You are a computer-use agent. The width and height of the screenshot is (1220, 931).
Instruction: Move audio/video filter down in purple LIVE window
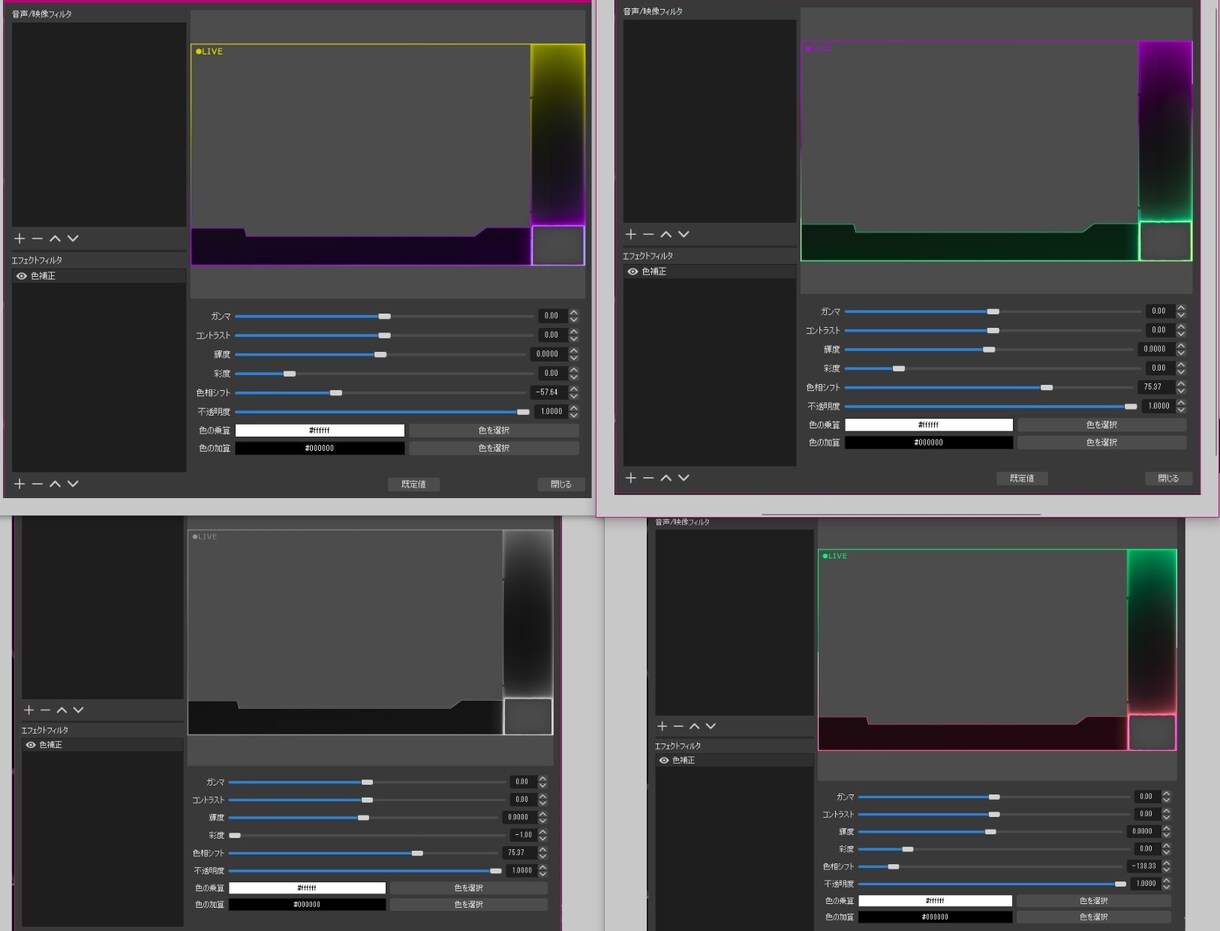tap(684, 234)
